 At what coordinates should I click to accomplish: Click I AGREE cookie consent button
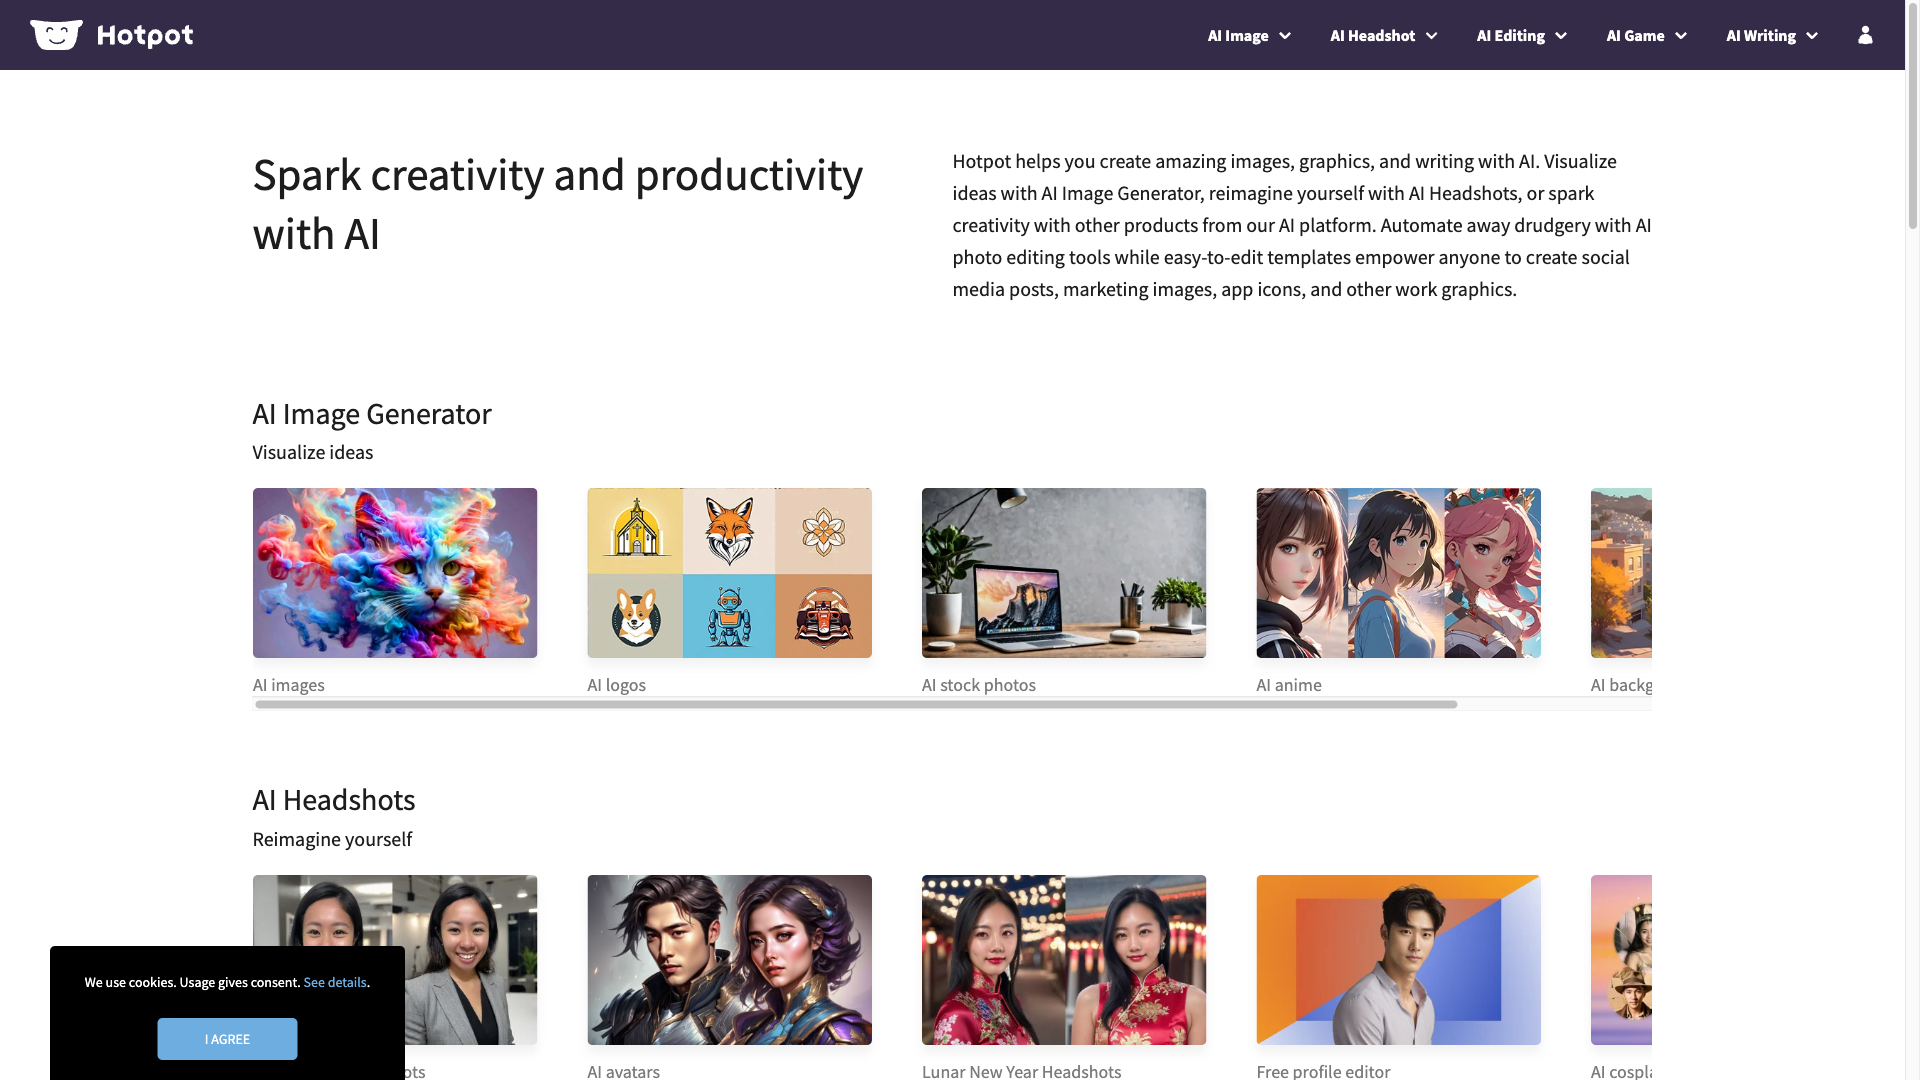[x=227, y=1039]
